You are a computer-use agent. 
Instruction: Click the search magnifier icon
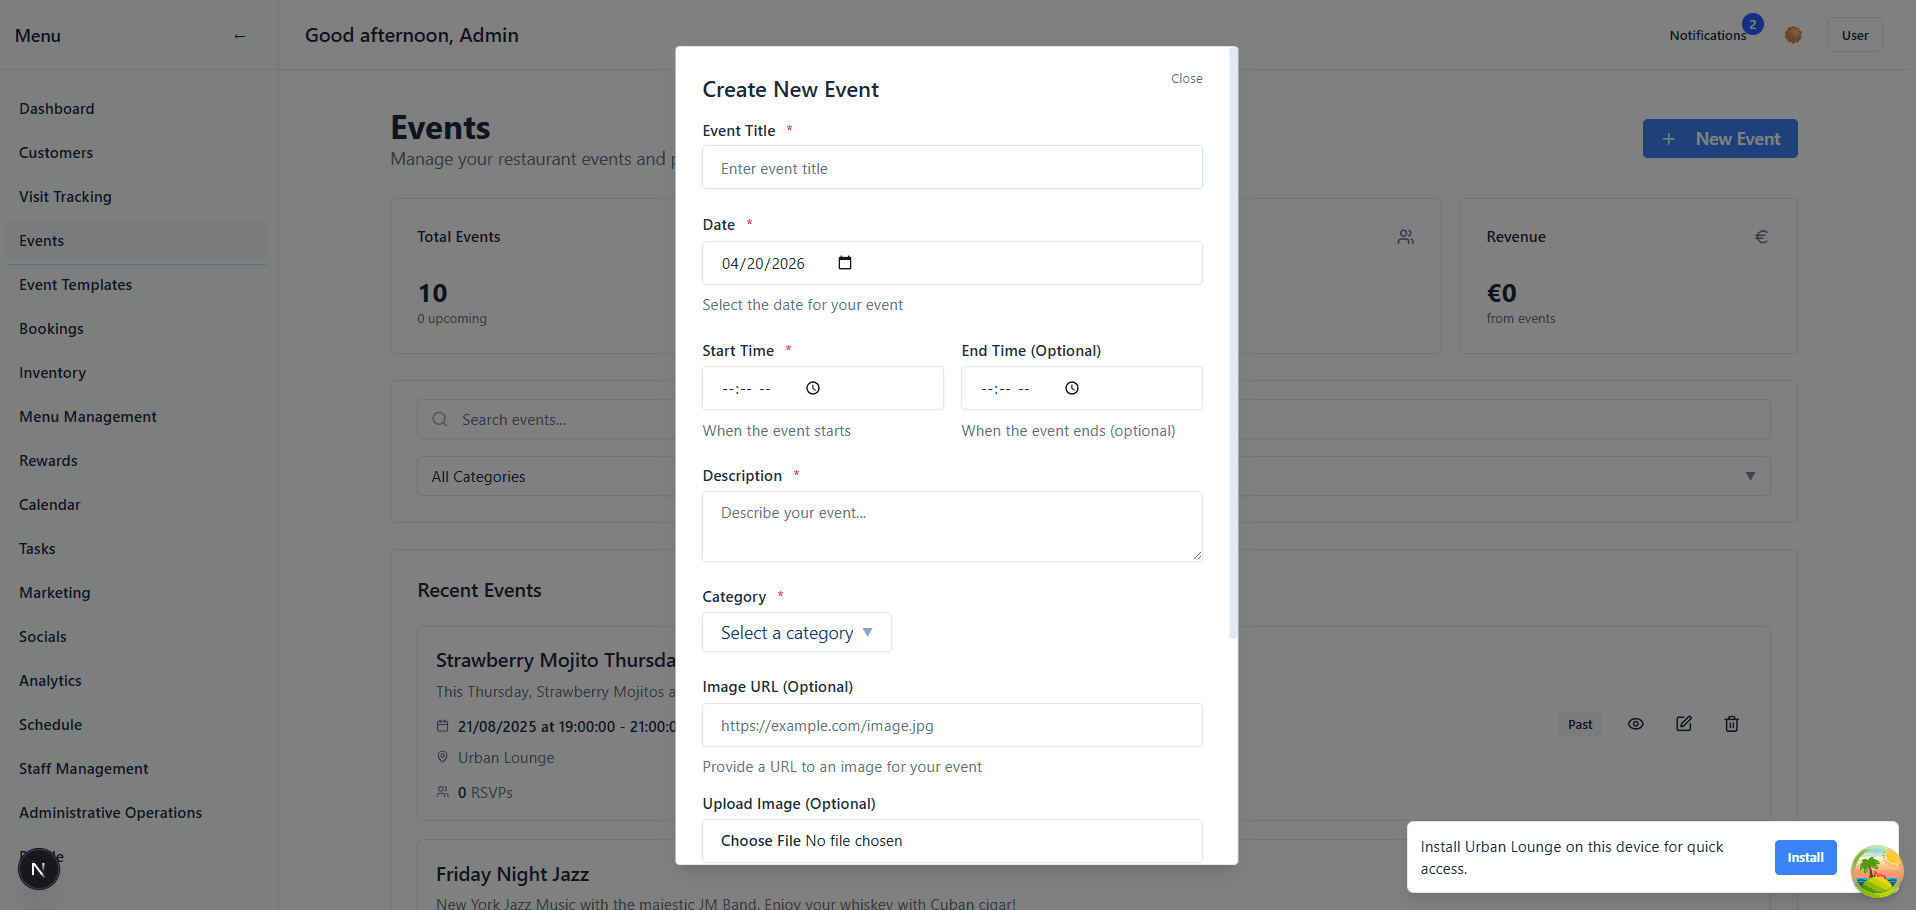click(440, 419)
